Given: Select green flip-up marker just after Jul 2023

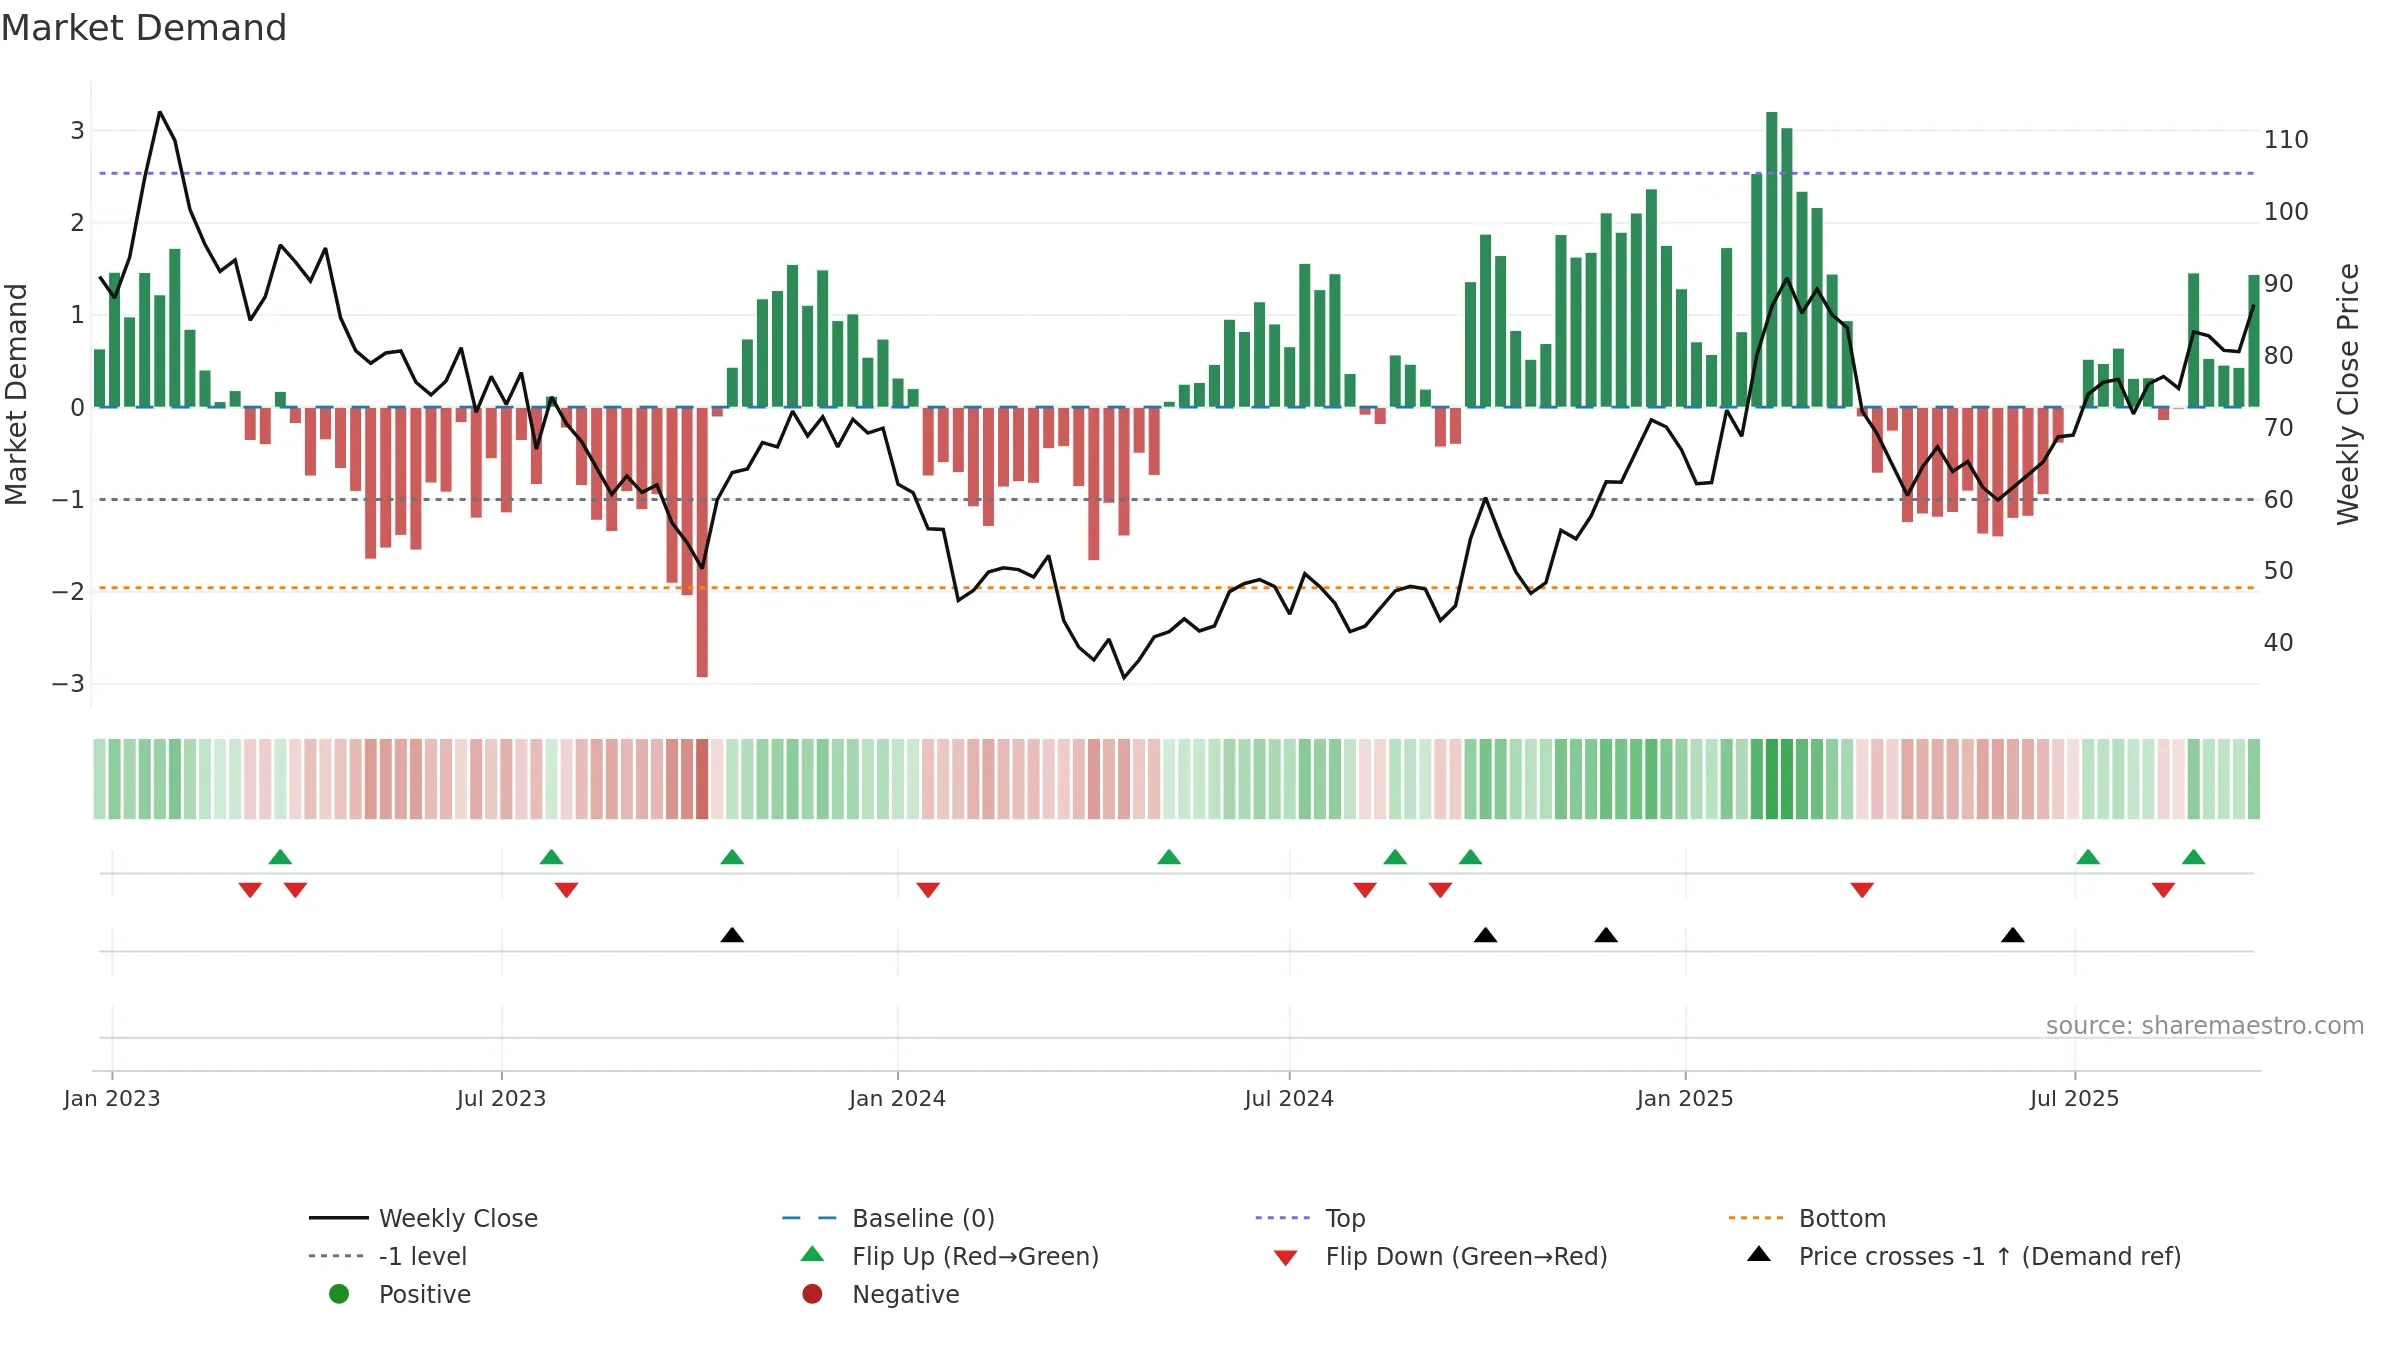Looking at the screenshot, I should coord(551,857).
